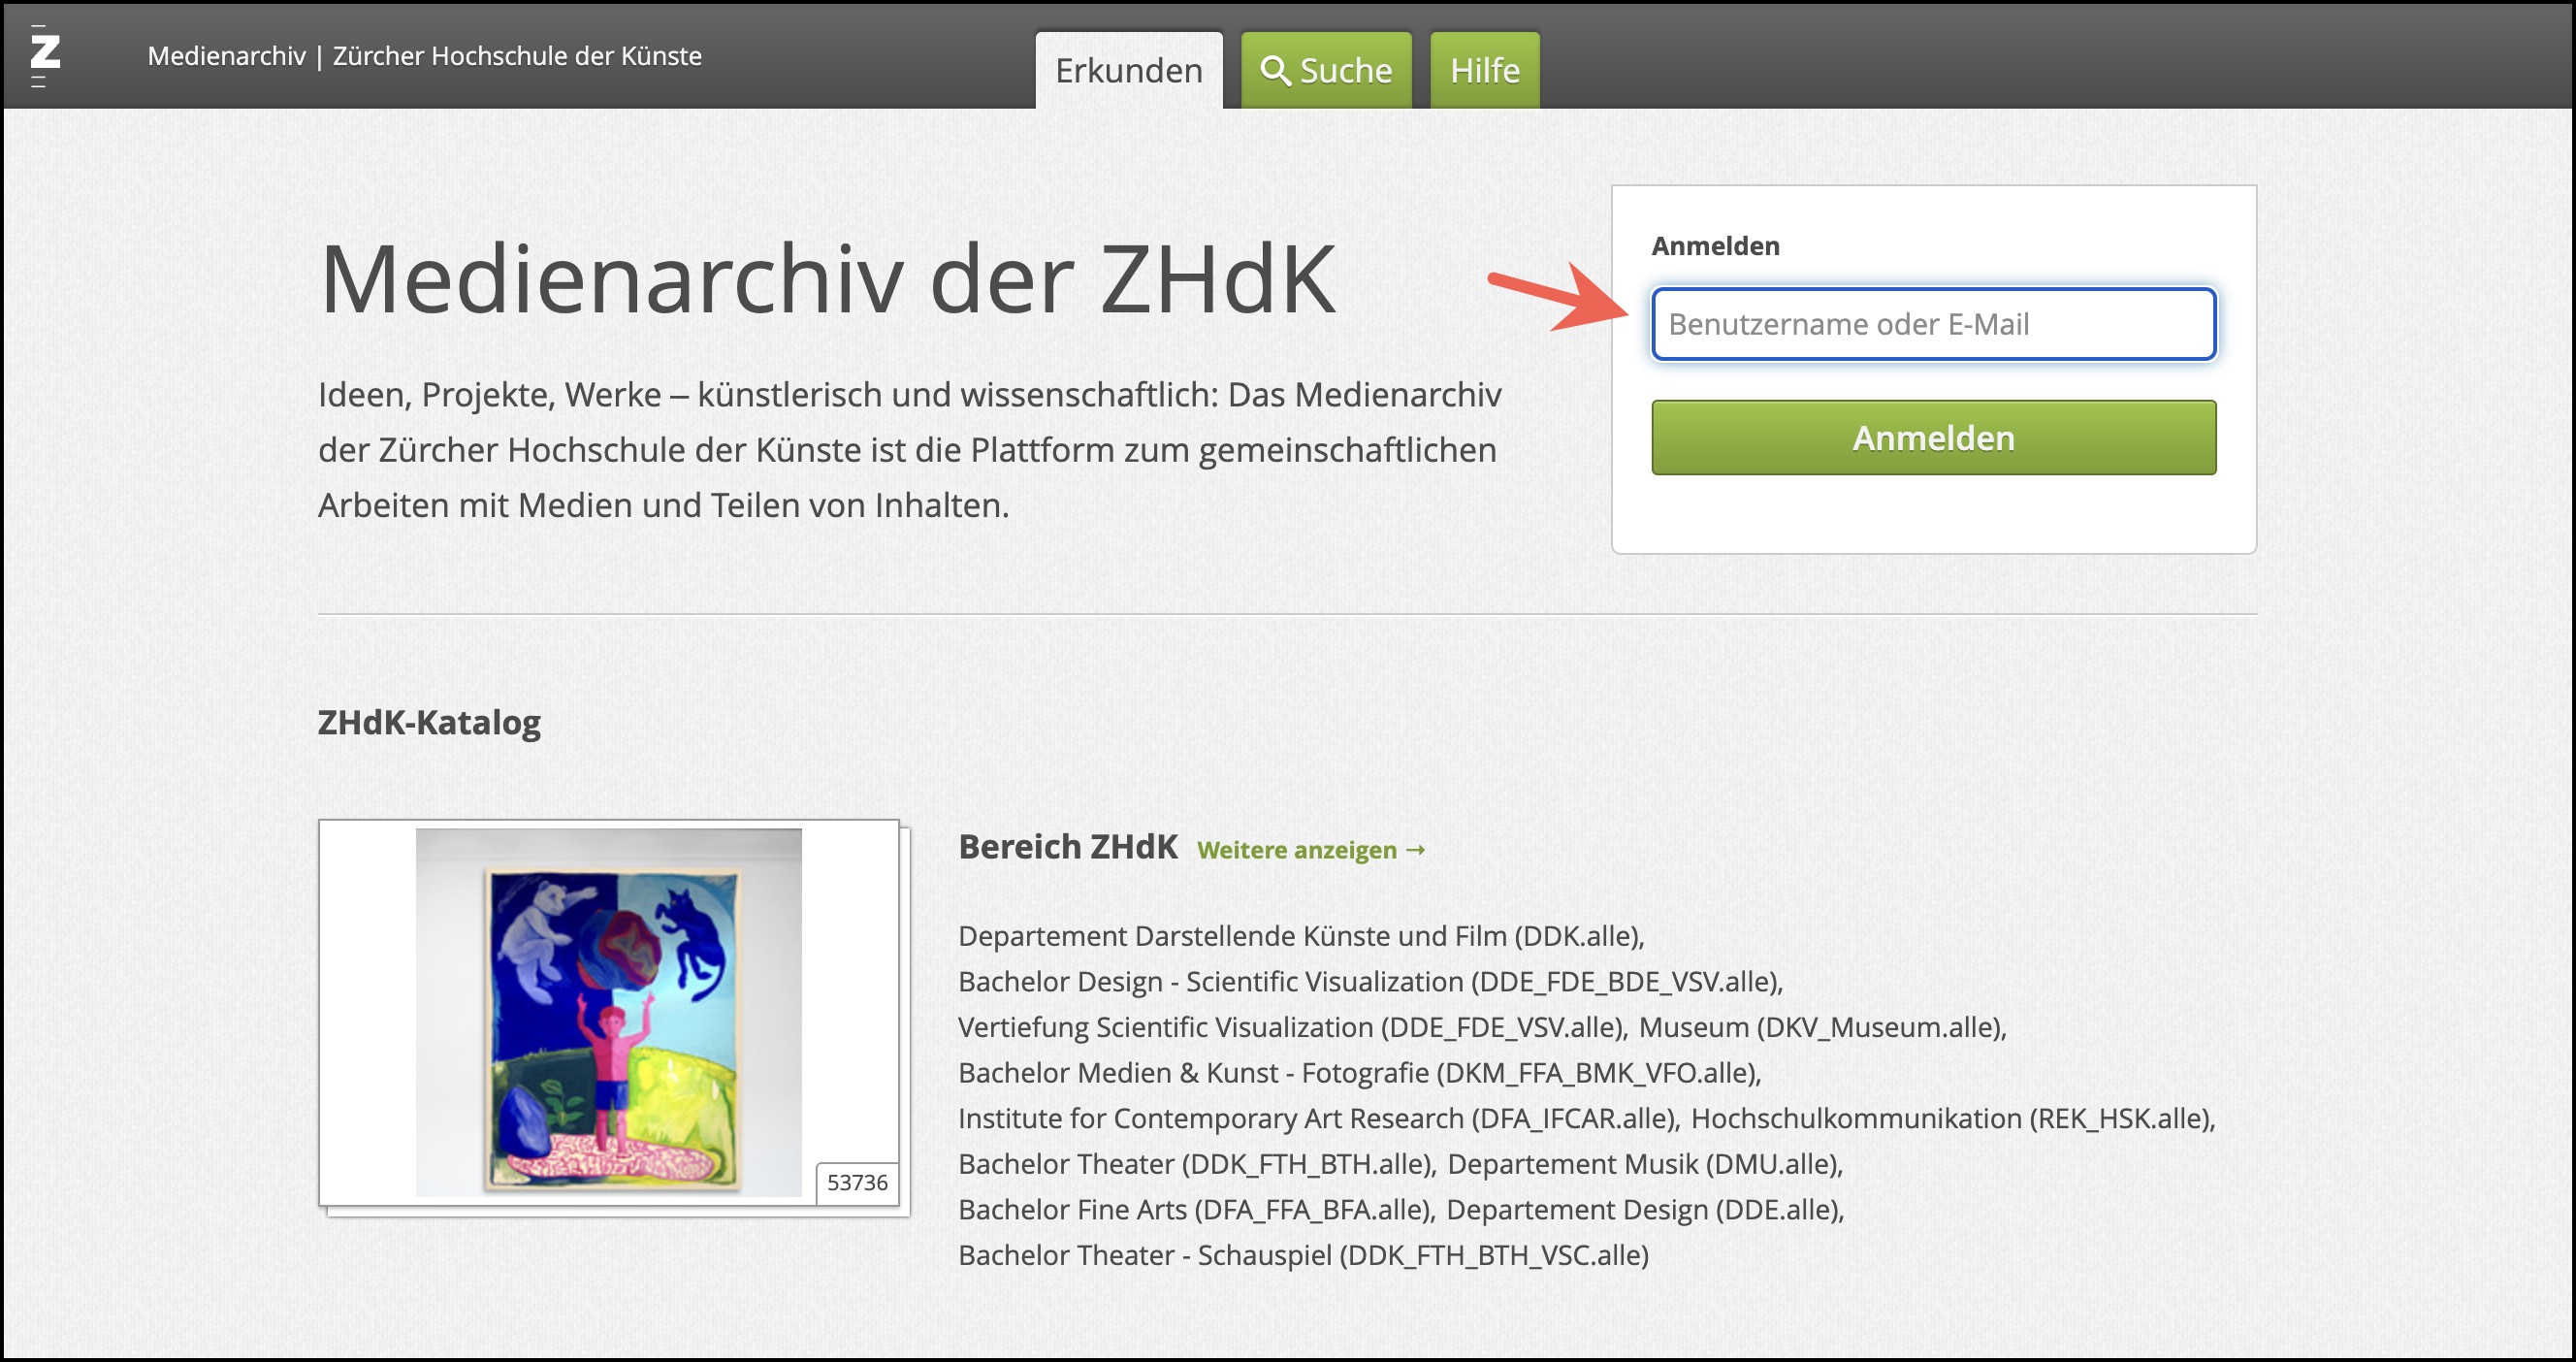
Task: Open the Bereich ZHdK painting thumbnail
Action: tap(608, 1012)
